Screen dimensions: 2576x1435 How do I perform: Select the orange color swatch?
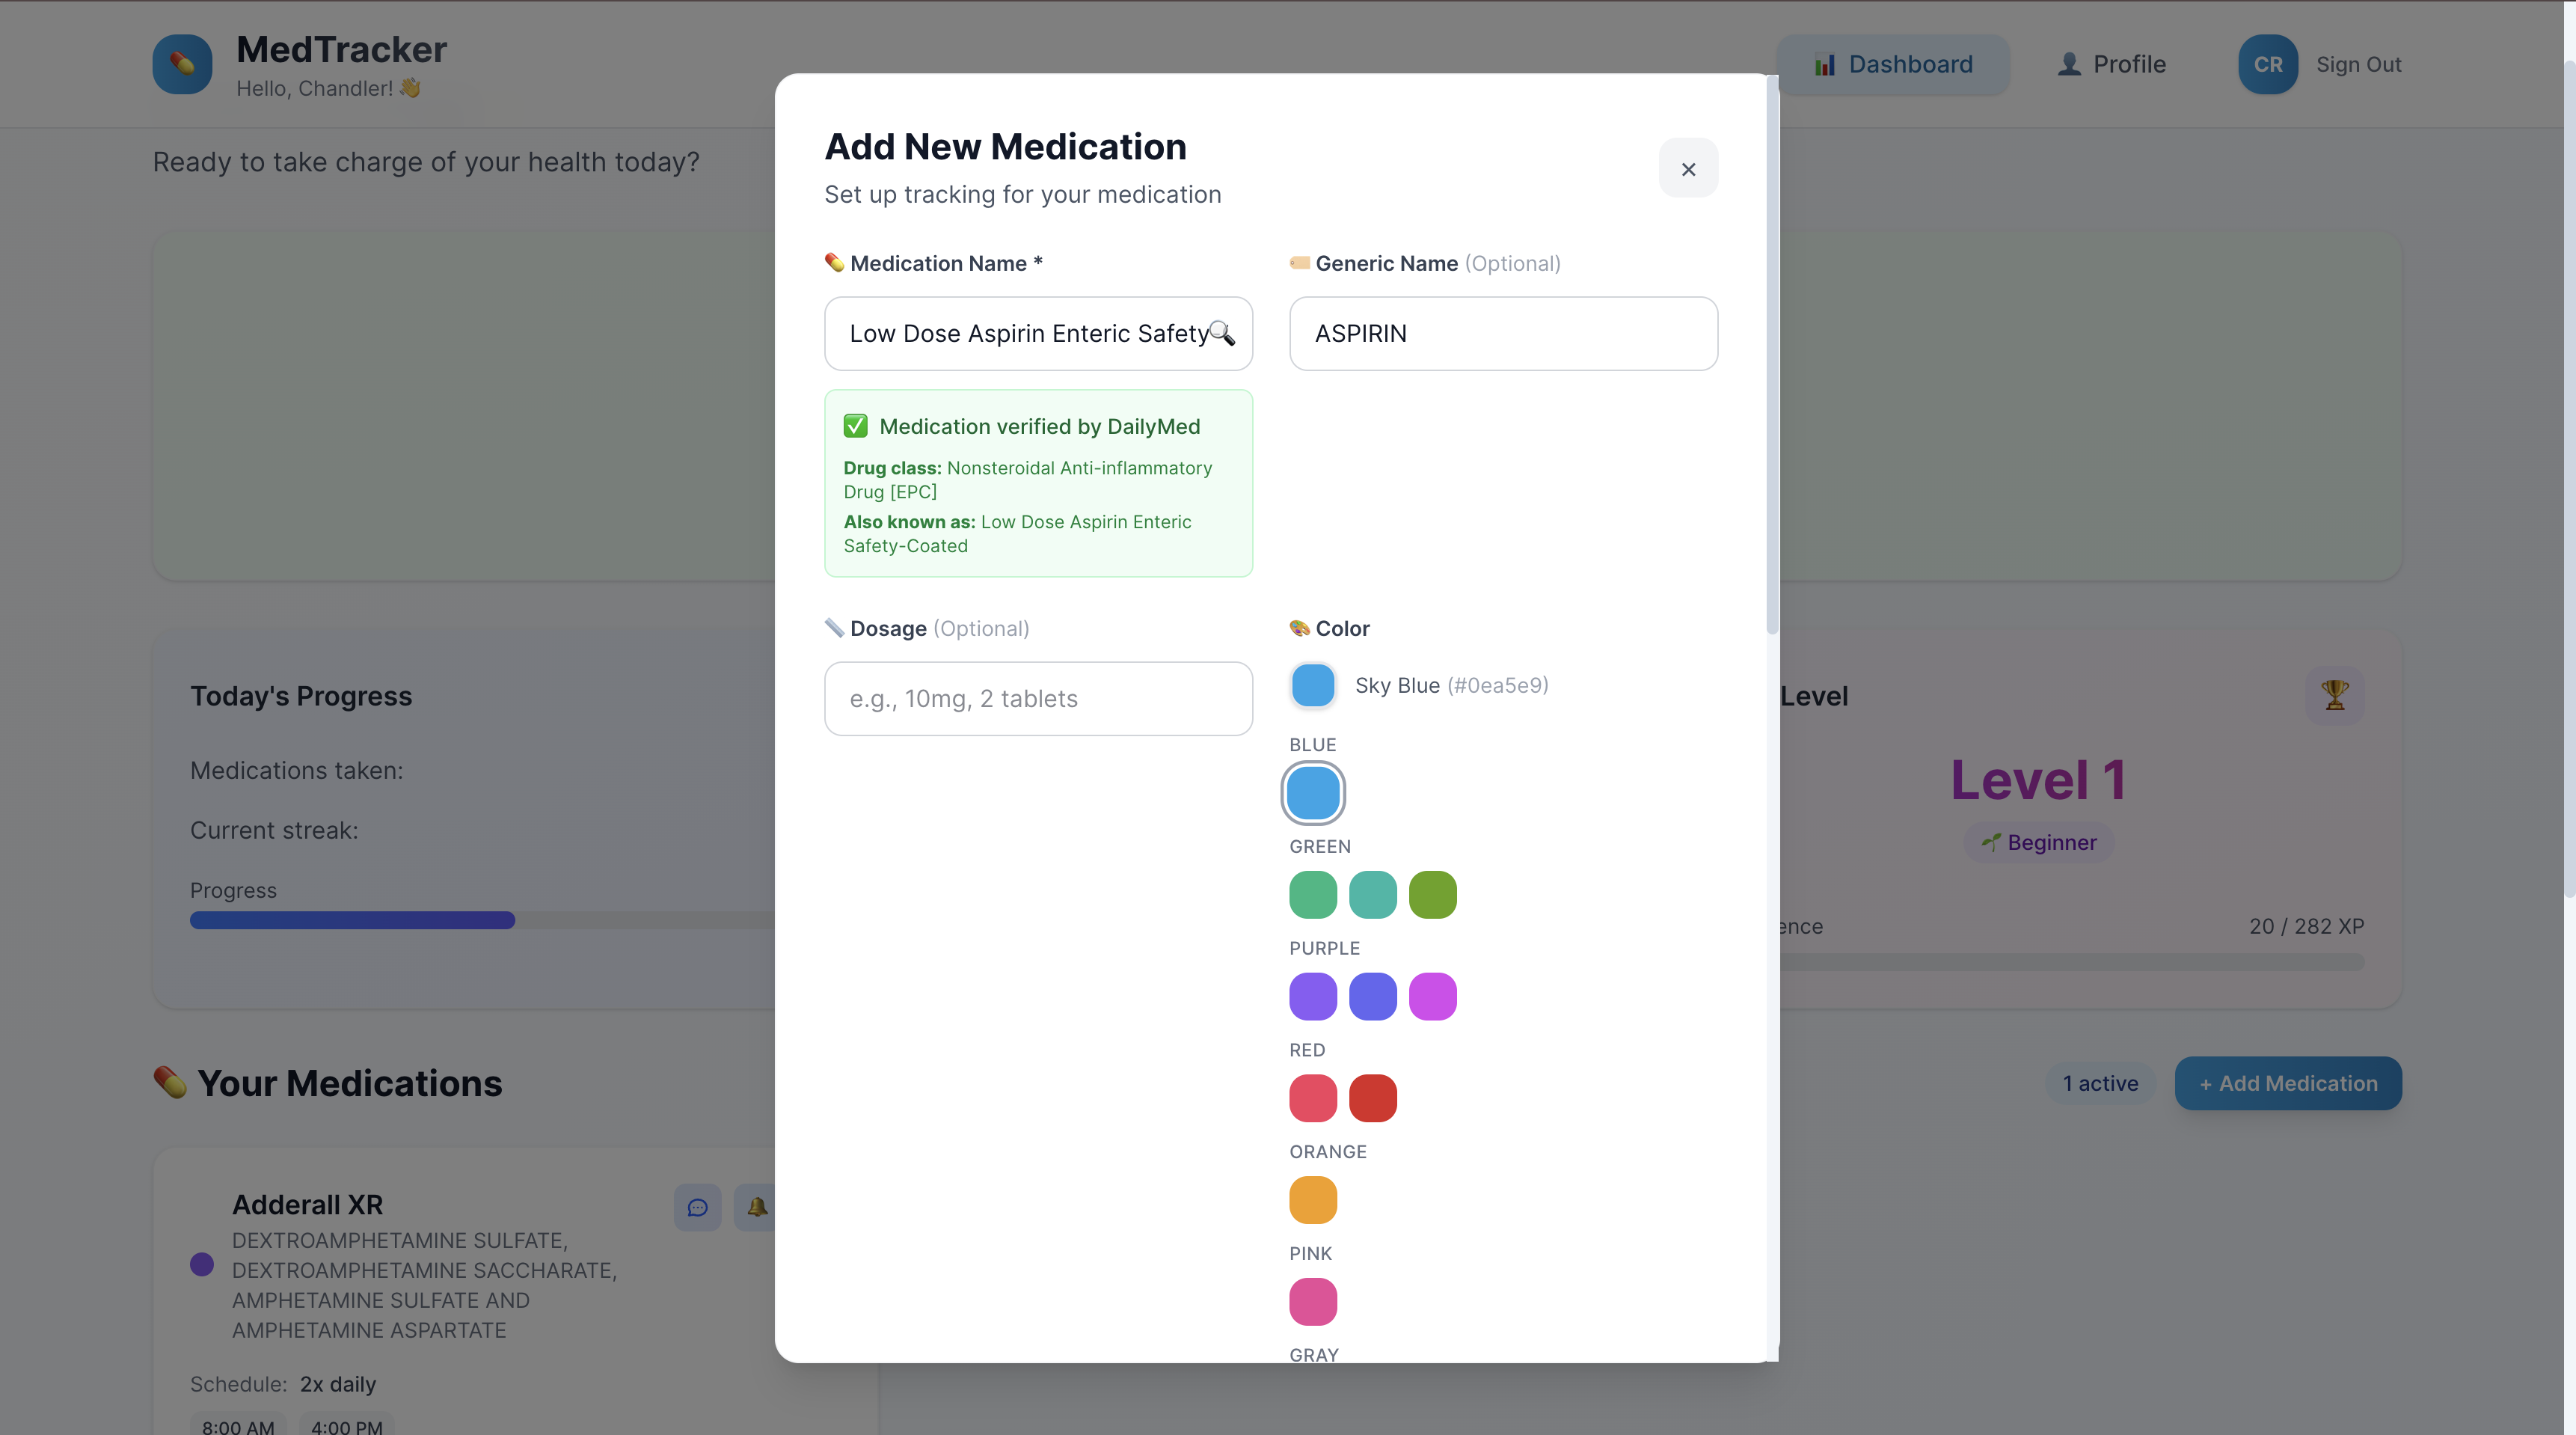[x=1312, y=1200]
